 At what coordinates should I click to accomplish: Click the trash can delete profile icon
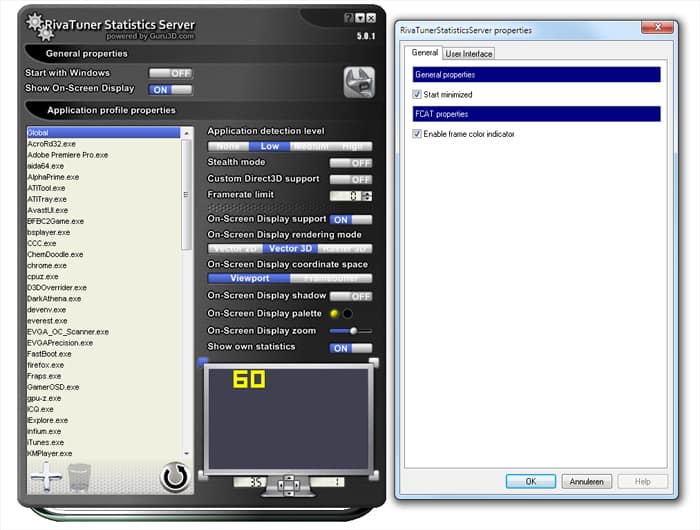pos(79,477)
